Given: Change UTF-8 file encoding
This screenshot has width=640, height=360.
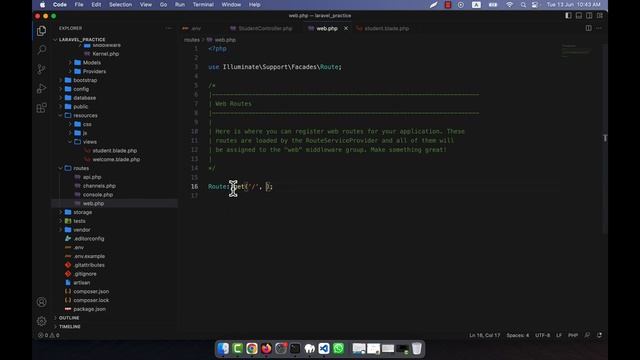Looking at the screenshot, I should [542, 335].
